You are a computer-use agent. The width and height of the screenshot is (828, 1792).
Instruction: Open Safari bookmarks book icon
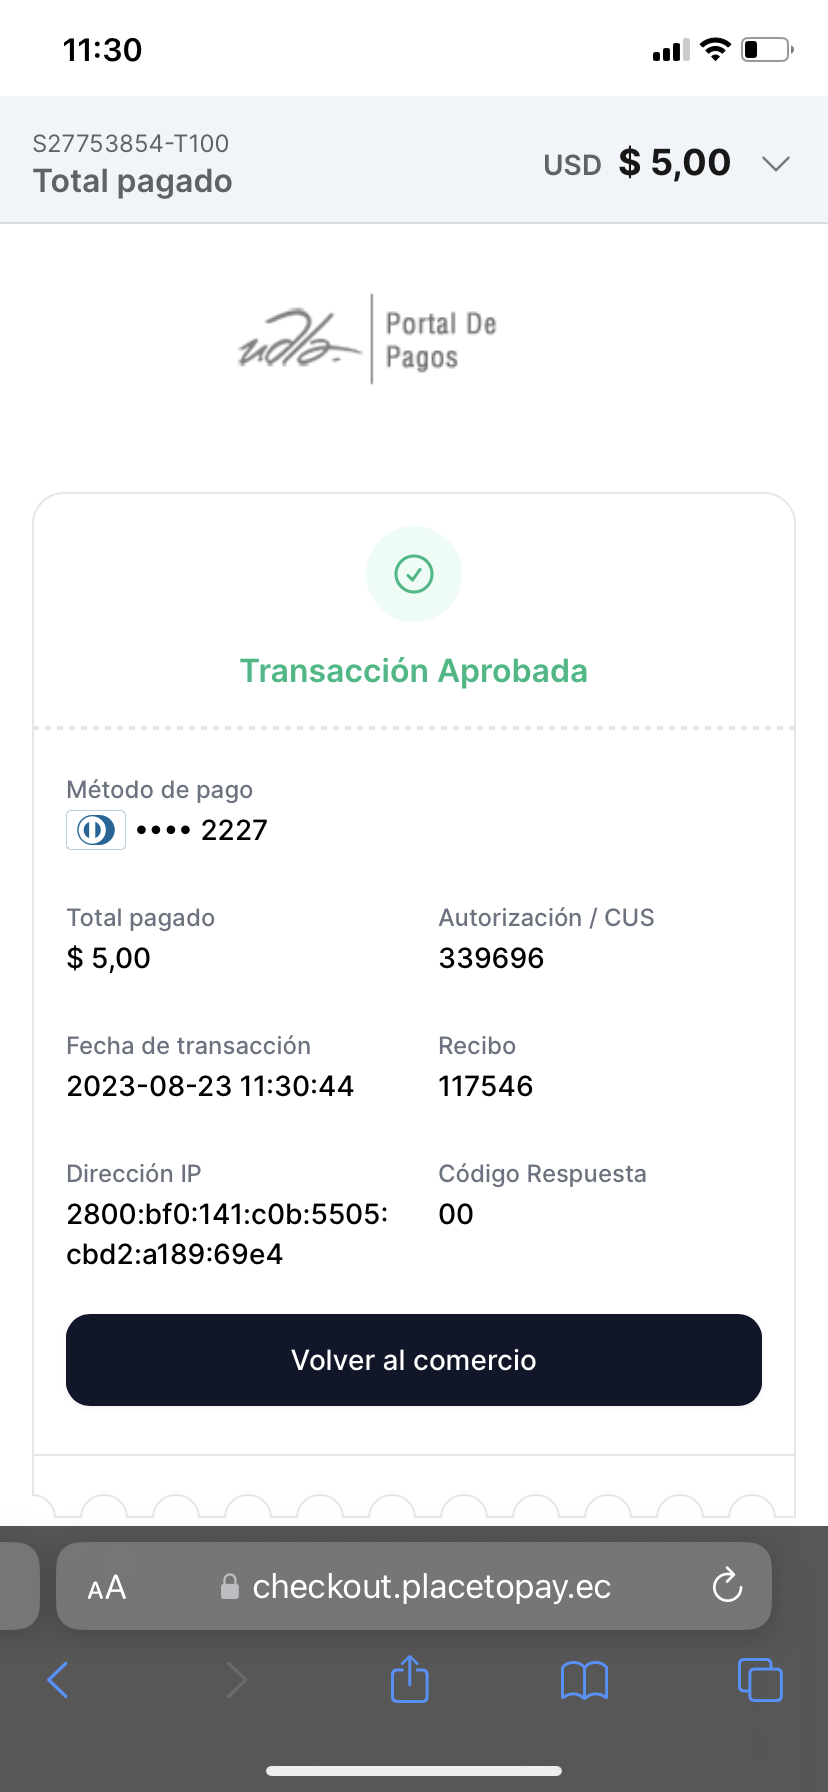click(x=584, y=1680)
